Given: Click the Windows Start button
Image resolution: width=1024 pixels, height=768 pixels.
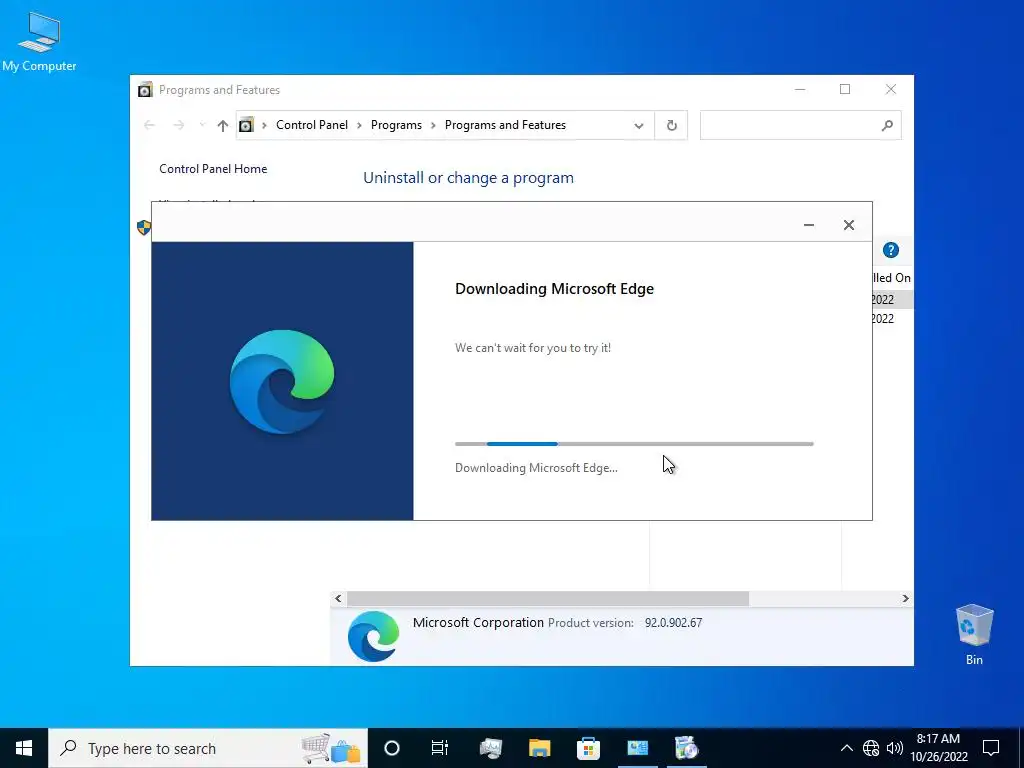Looking at the screenshot, I should [24, 748].
